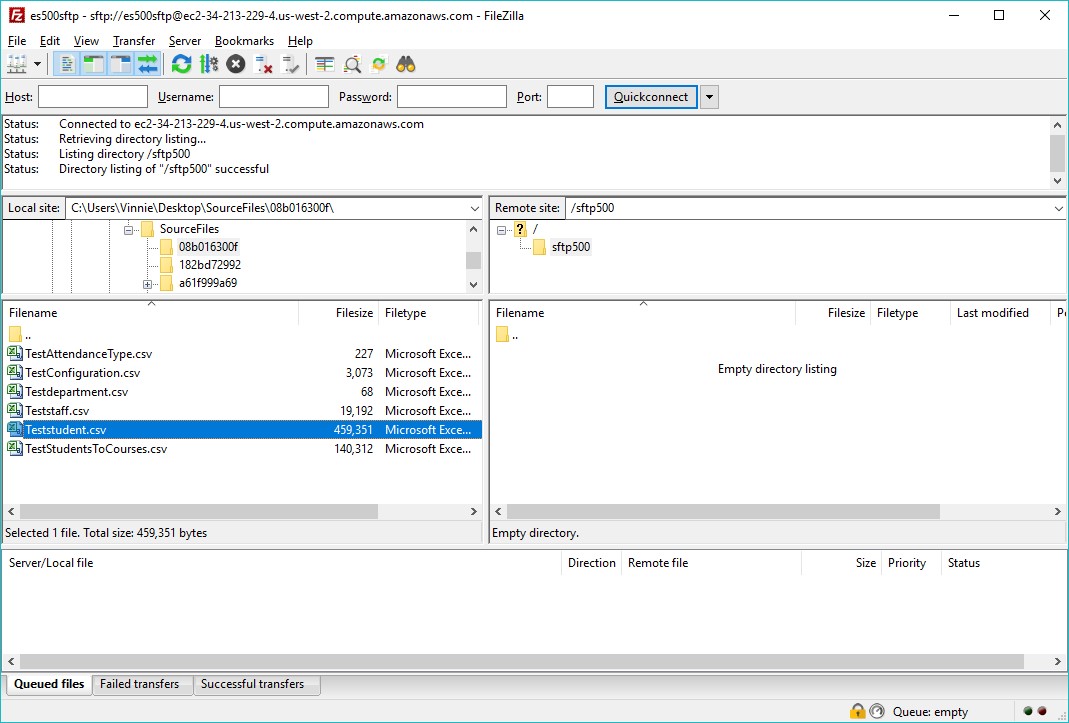Open the directory listing filters dialog
Screen dimensions: 1069x723
325,65
